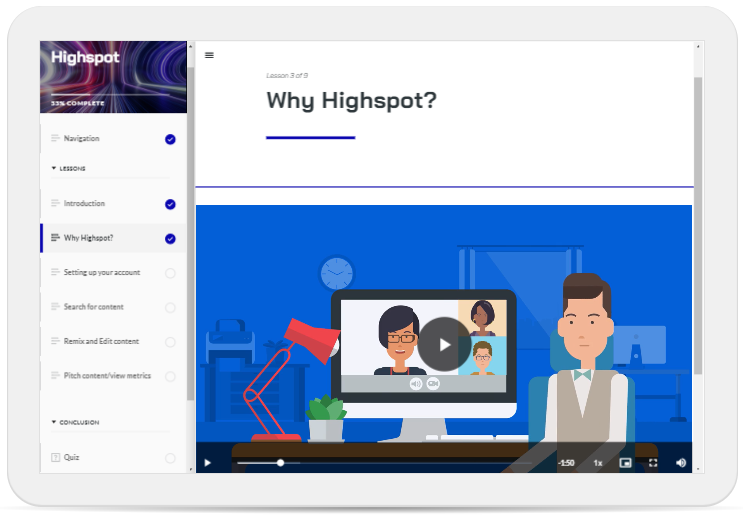Go to Search for content lesson

pyautogui.click(x=113, y=307)
